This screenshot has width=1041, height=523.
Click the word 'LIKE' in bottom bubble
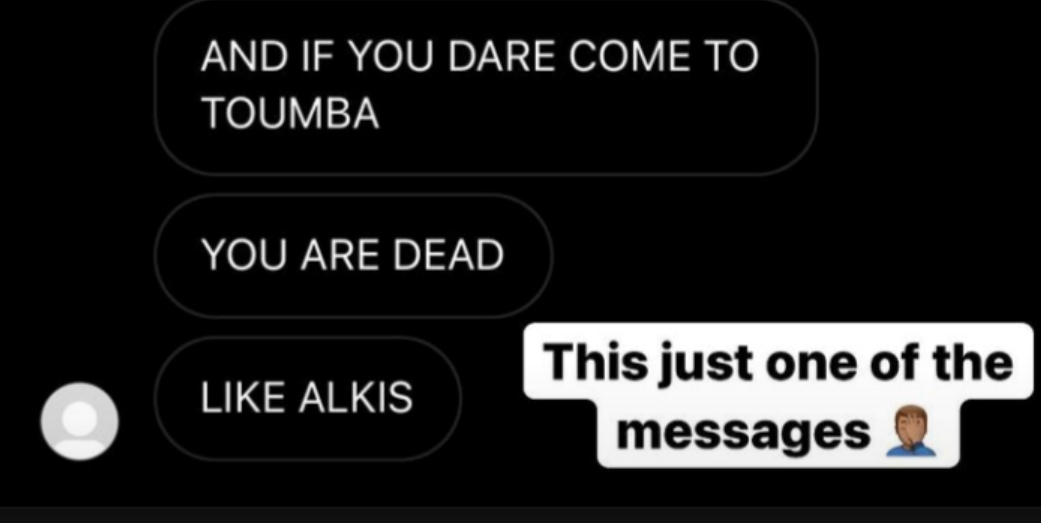point(245,398)
